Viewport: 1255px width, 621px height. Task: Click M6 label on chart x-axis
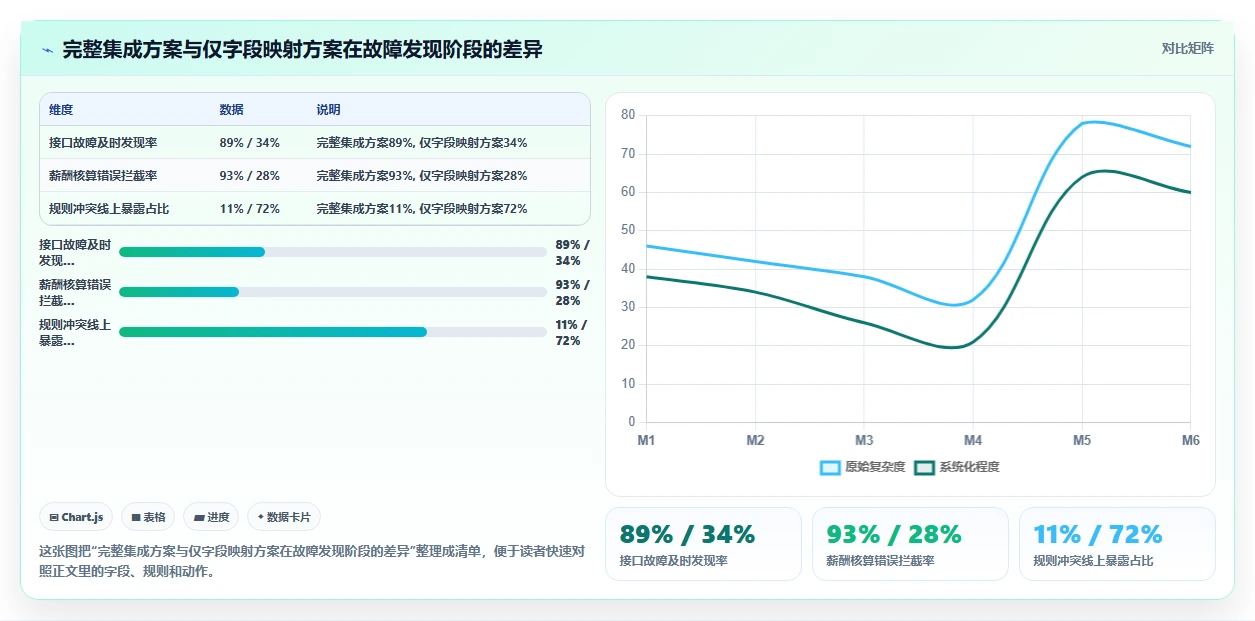tap(1190, 441)
